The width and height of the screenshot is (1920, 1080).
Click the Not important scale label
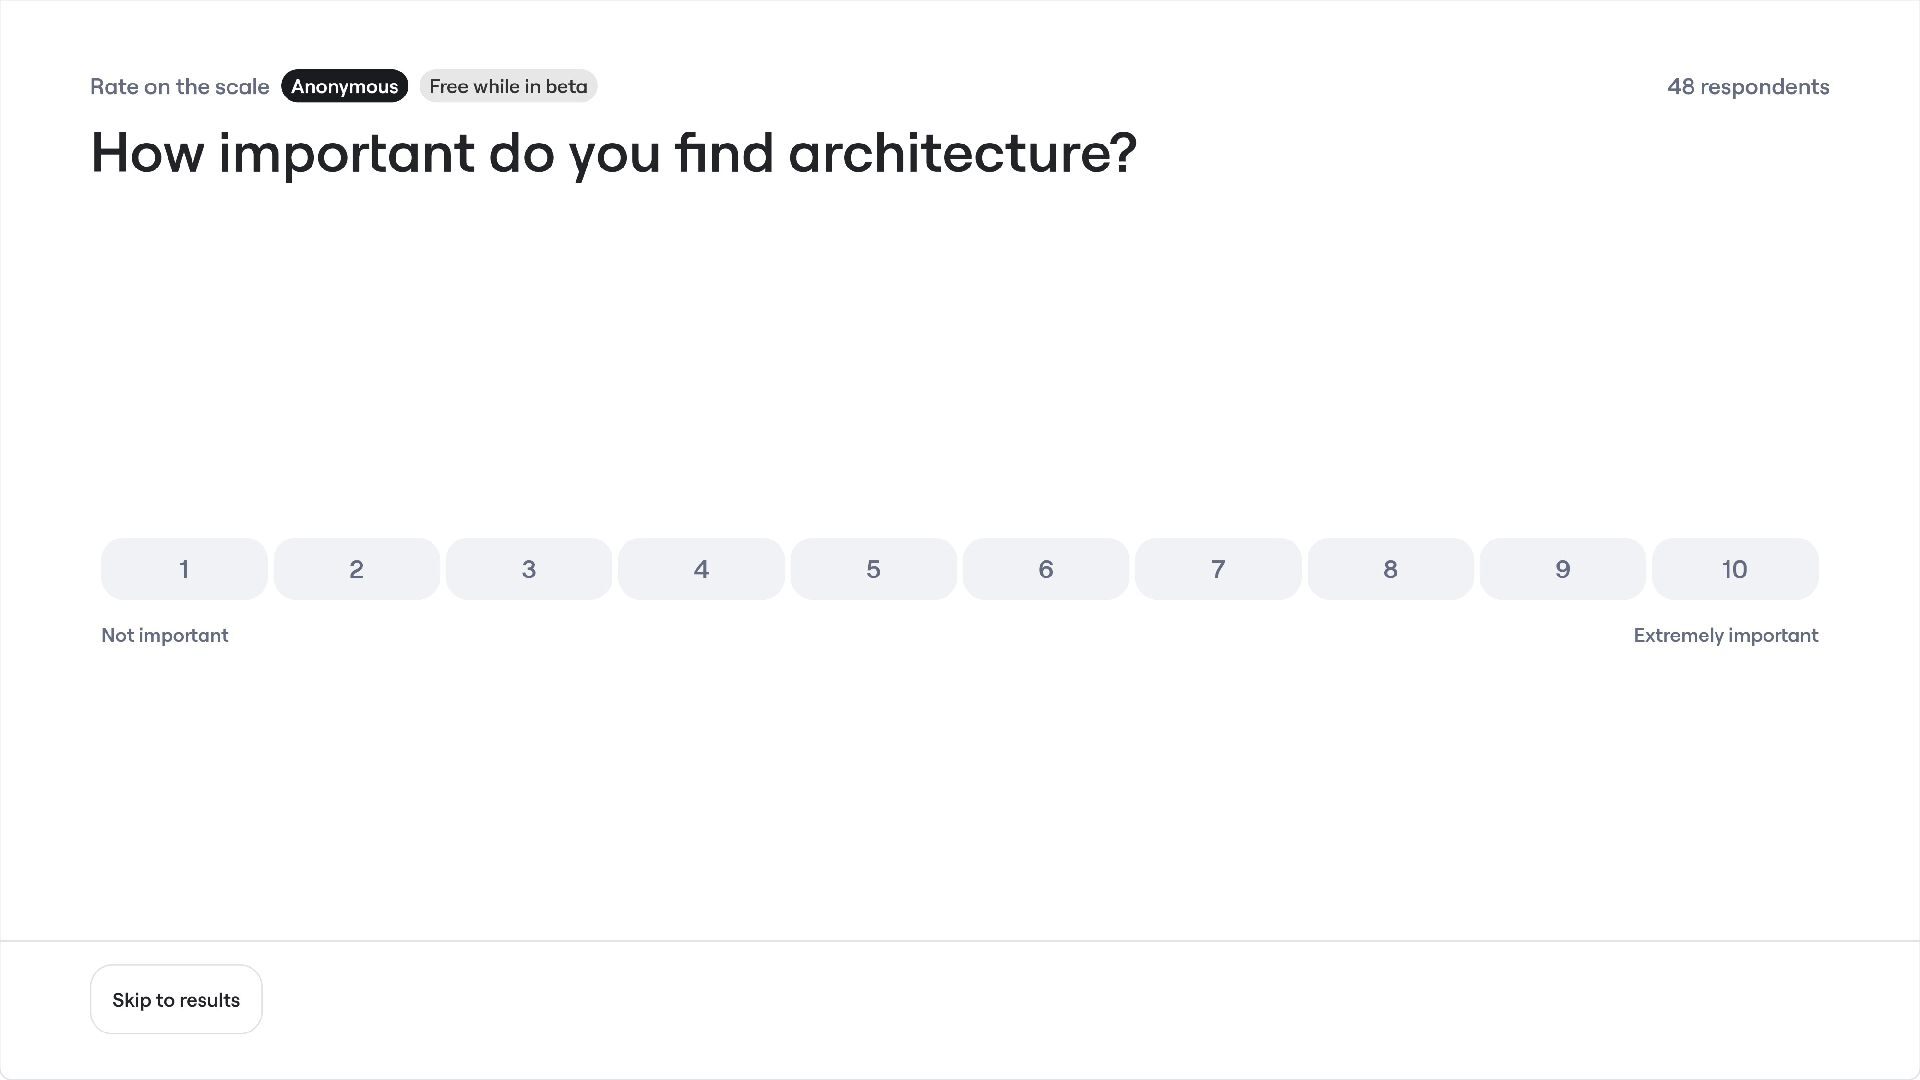[x=165, y=636]
